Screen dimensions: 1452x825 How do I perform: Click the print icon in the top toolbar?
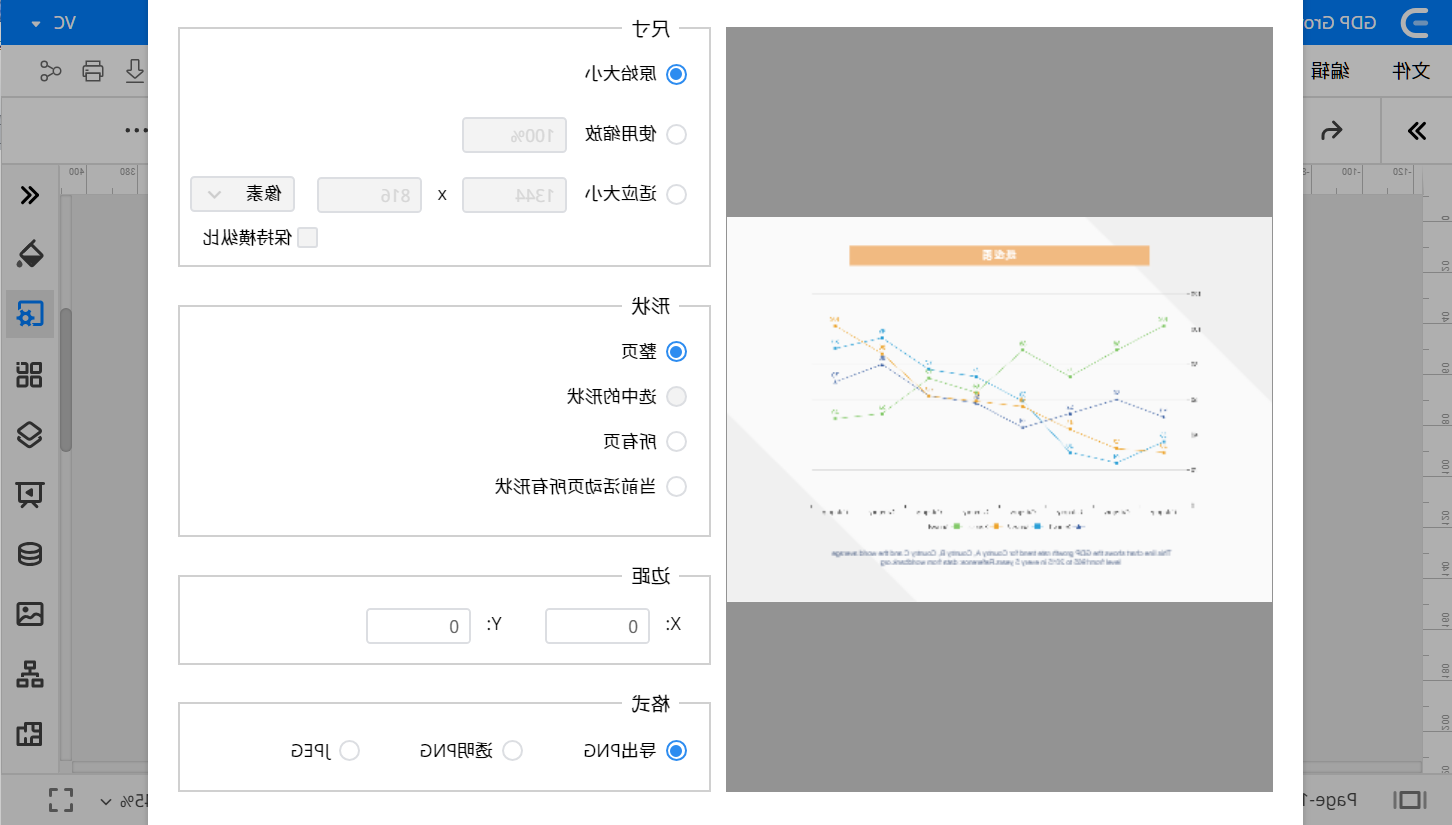pos(93,70)
